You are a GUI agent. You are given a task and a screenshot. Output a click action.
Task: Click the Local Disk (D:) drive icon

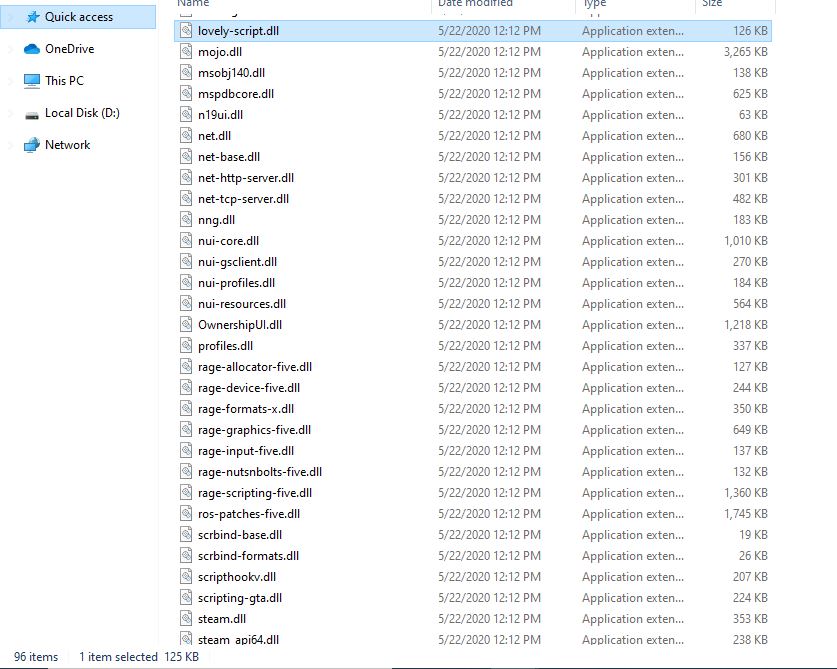point(32,115)
